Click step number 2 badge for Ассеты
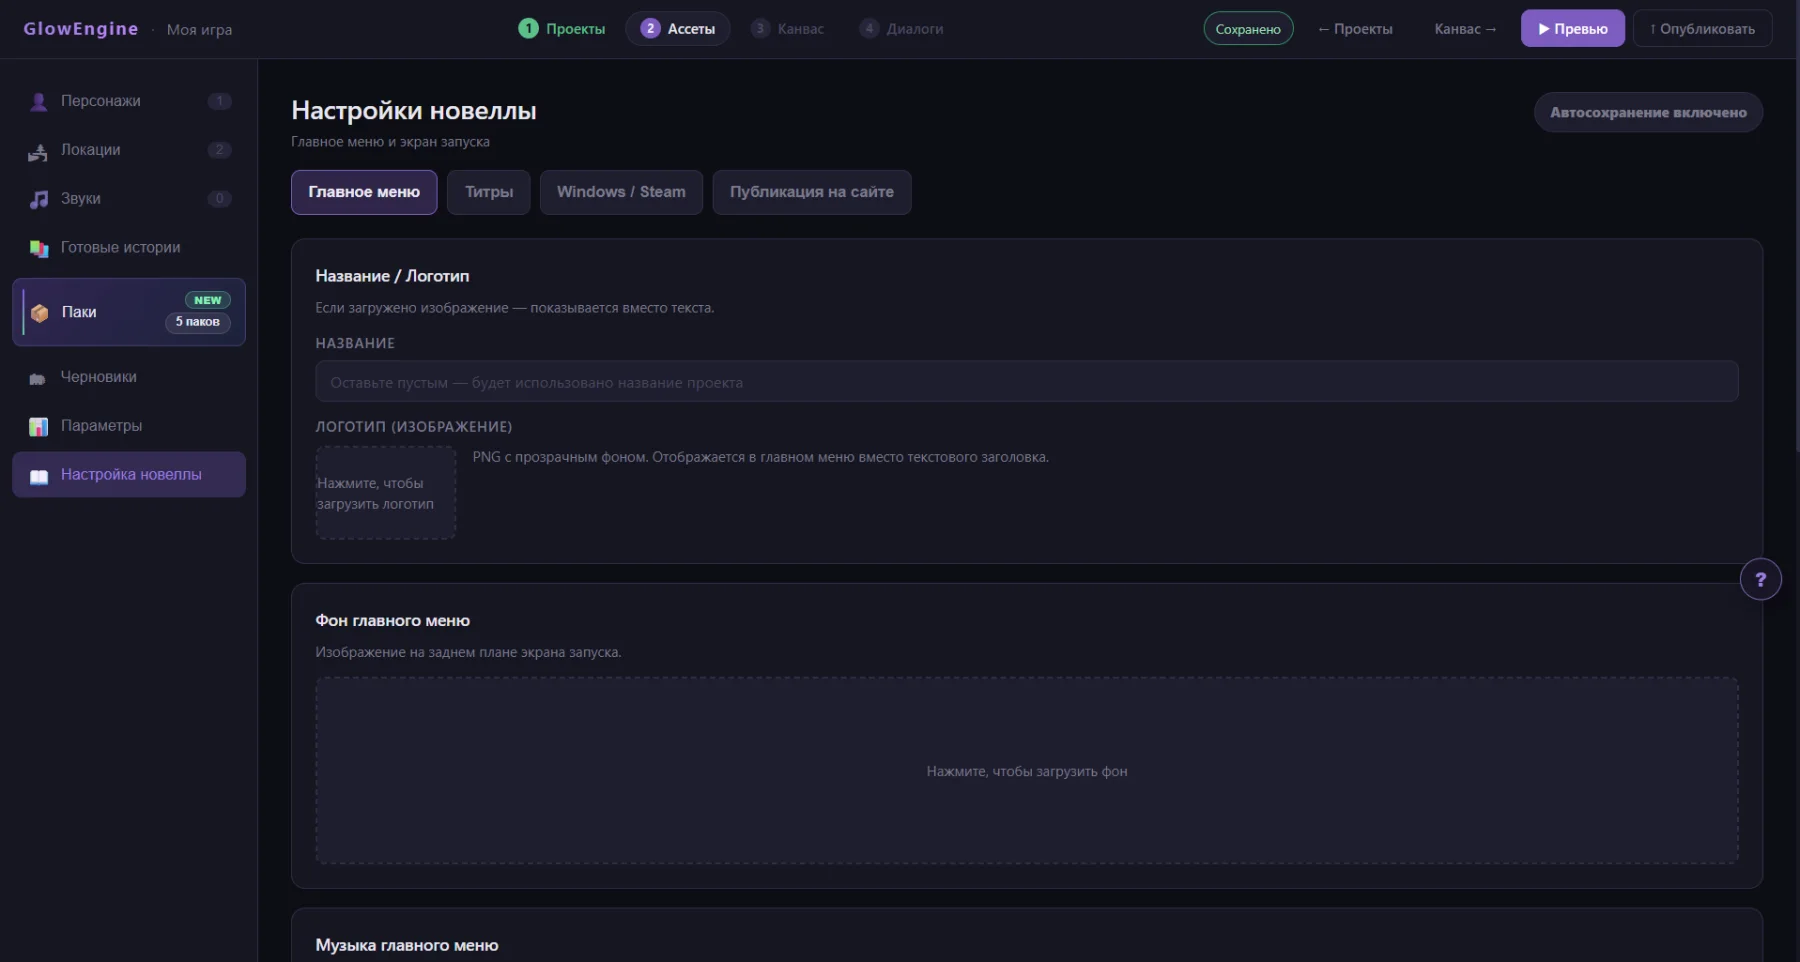Viewport: 1800px width, 962px height. tap(650, 28)
